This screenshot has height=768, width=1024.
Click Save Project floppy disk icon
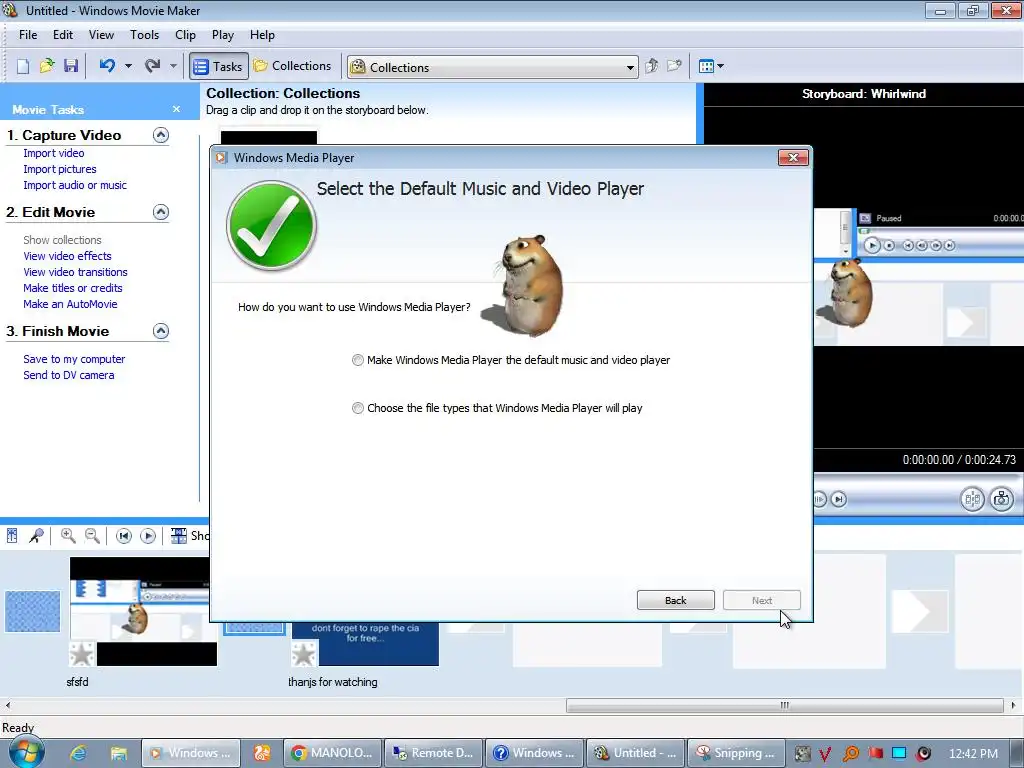pos(71,66)
